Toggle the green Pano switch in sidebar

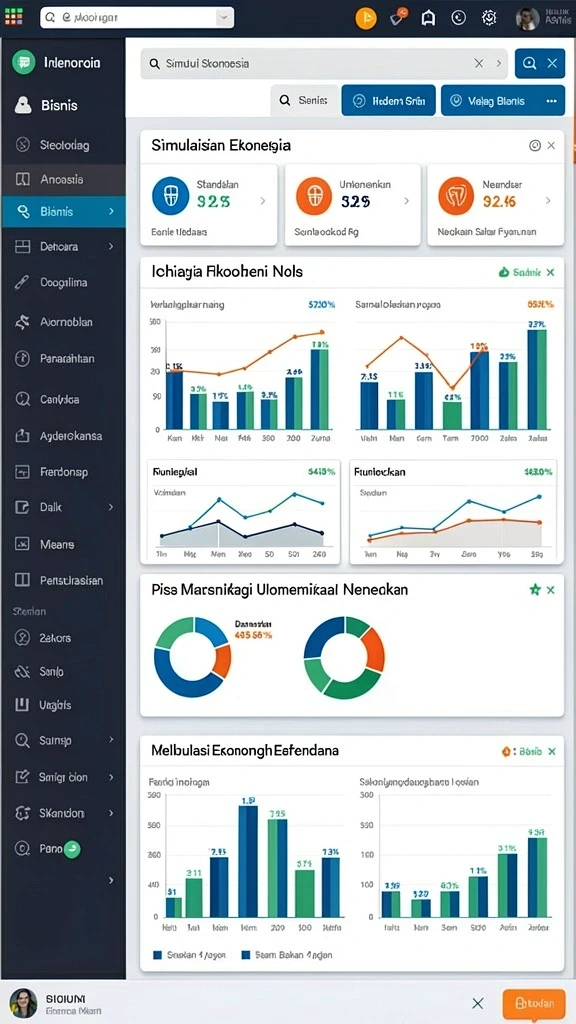(72, 849)
